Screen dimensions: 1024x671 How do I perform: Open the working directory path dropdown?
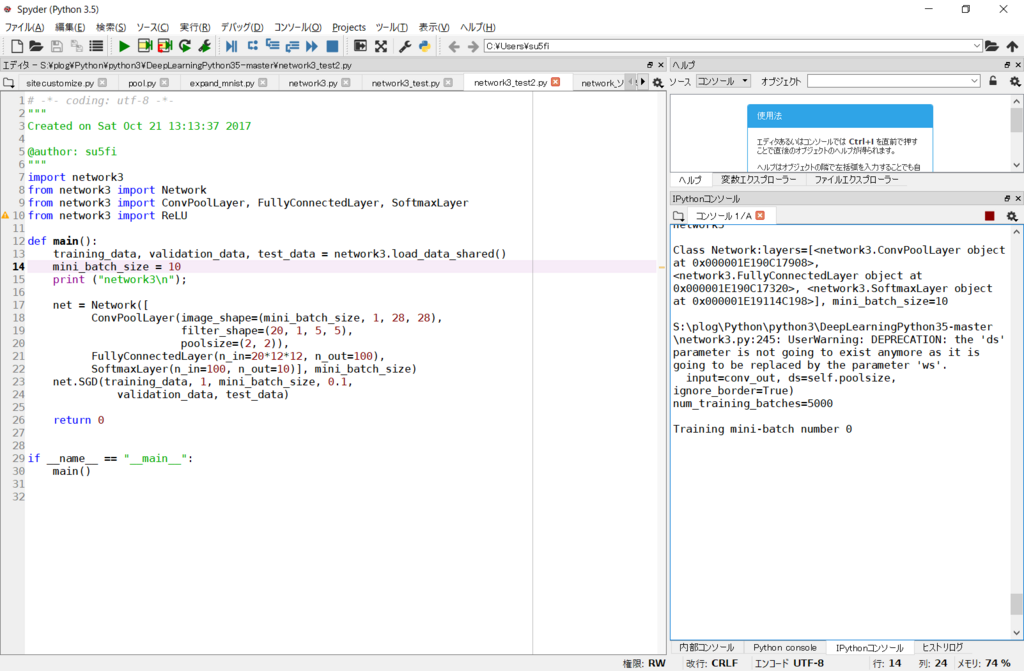tap(976, 46)
